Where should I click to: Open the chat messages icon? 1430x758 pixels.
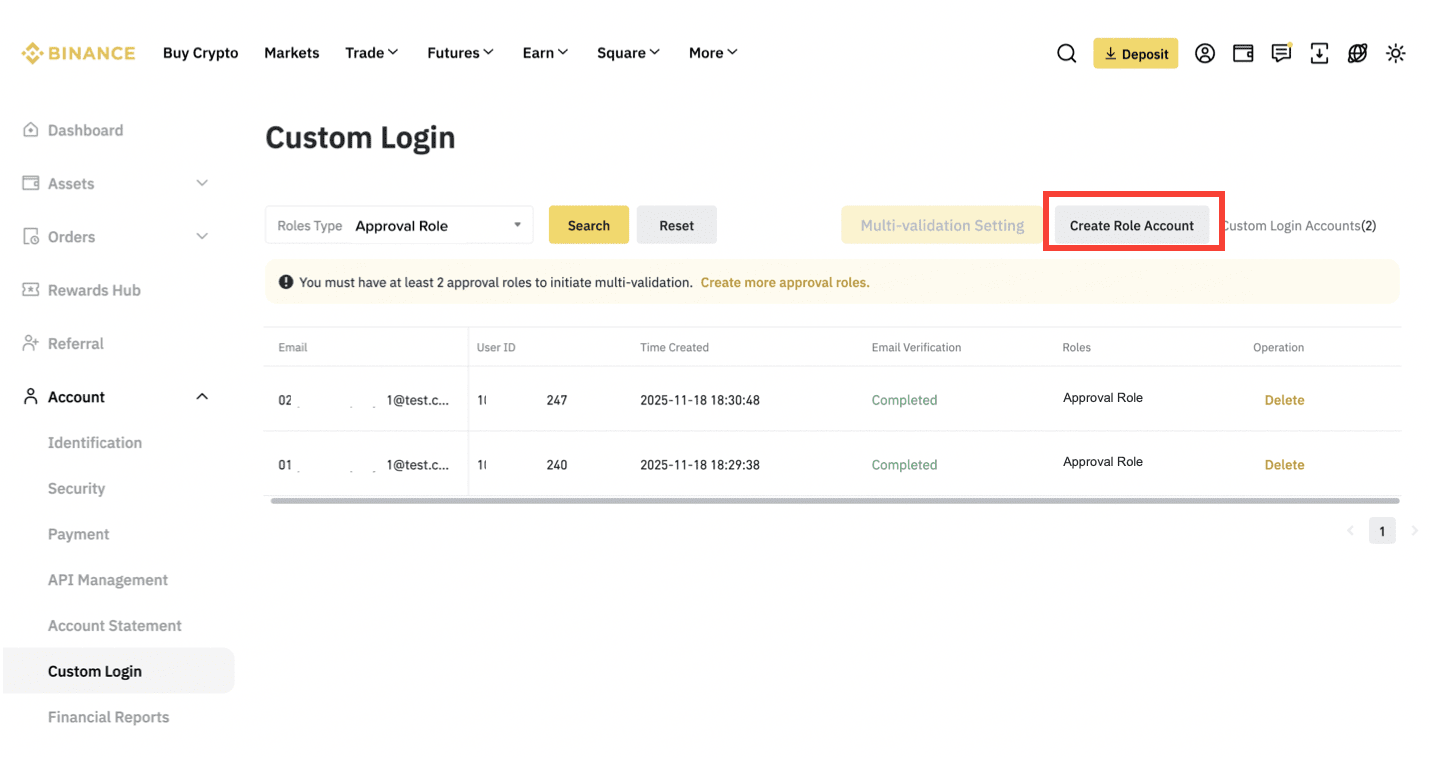[1281, 54]
